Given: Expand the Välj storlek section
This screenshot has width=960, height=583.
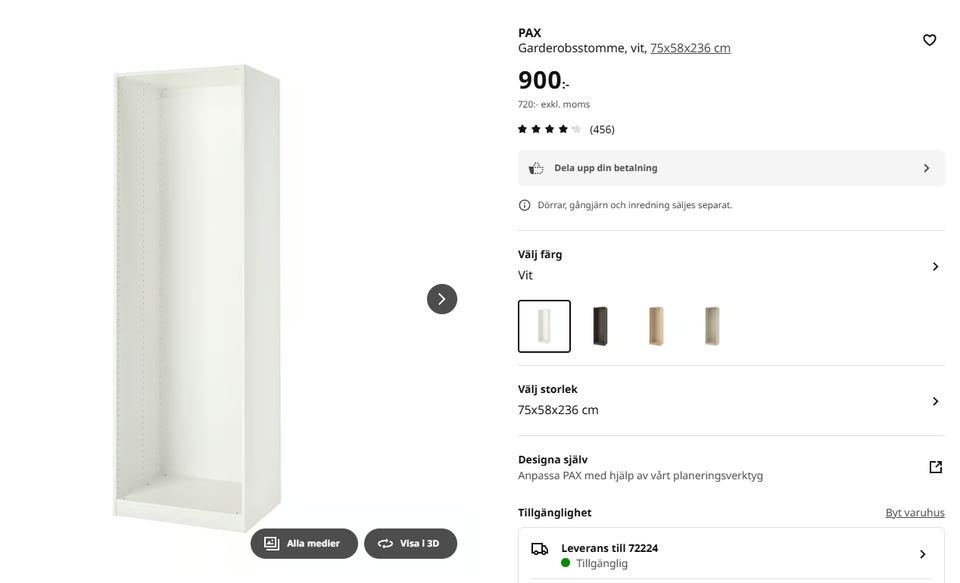Looking at the screenshot, I should (x=935, y=401).
